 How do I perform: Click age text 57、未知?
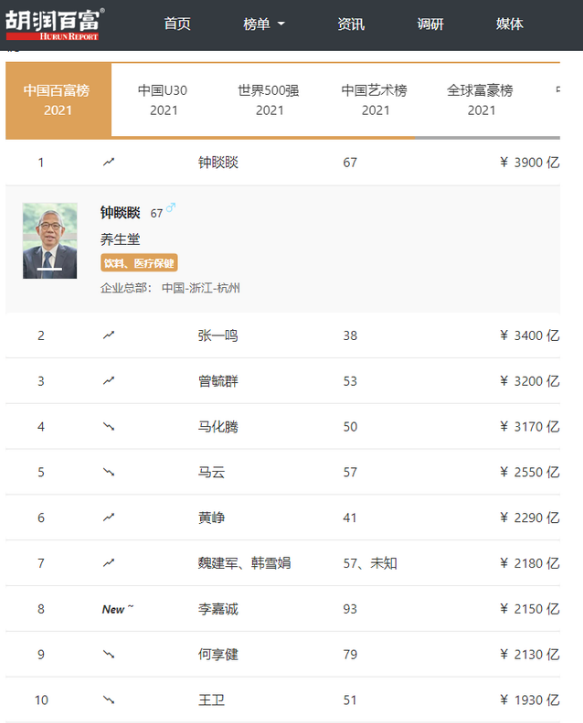point(370,563)
